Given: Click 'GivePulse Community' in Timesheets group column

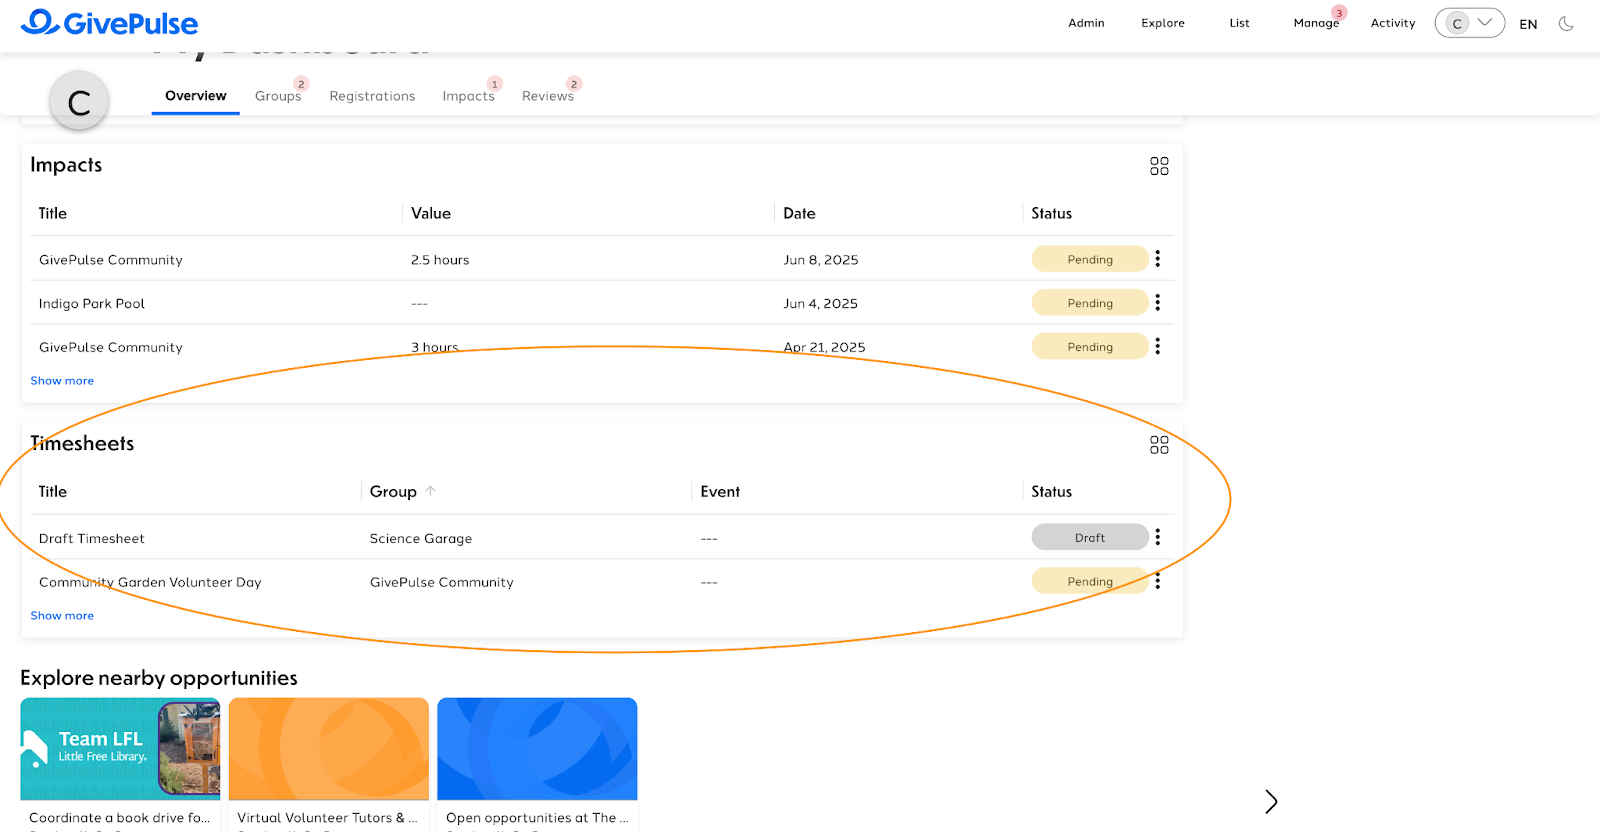Looking at the screenshot, I should tap(442, 582).
